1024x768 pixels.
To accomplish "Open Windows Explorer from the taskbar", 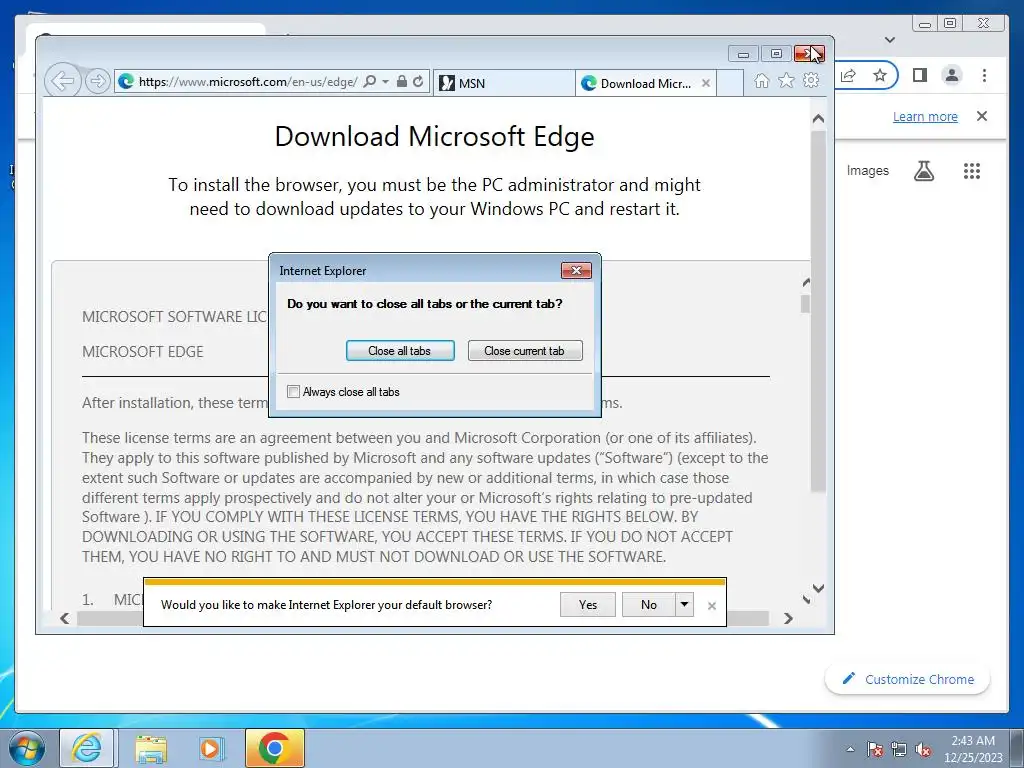I will (151, 748).
